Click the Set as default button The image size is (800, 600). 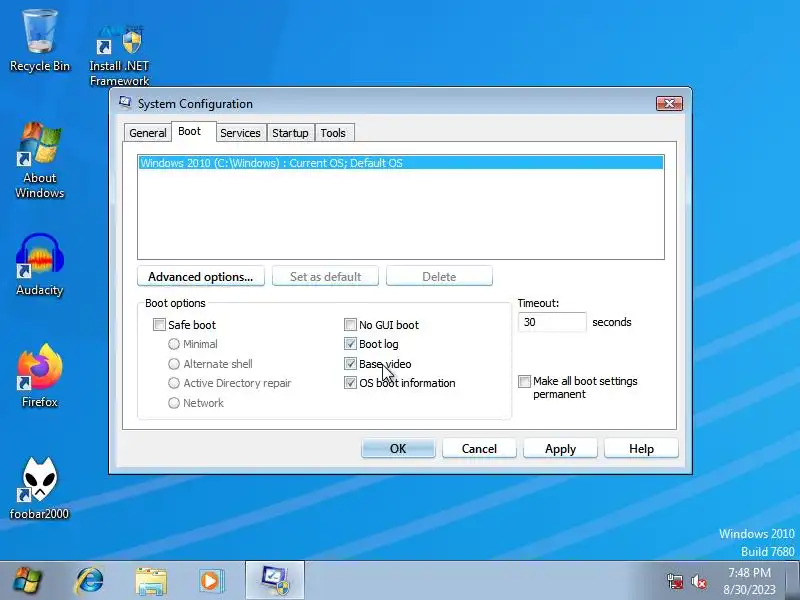pos(326,276)
